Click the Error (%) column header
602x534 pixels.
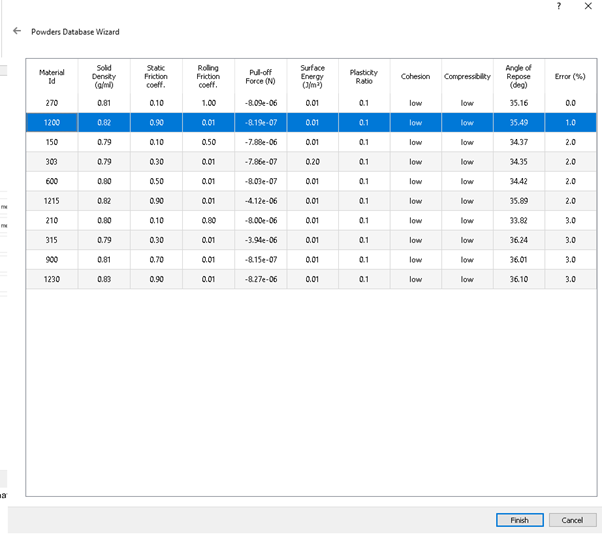570,76
